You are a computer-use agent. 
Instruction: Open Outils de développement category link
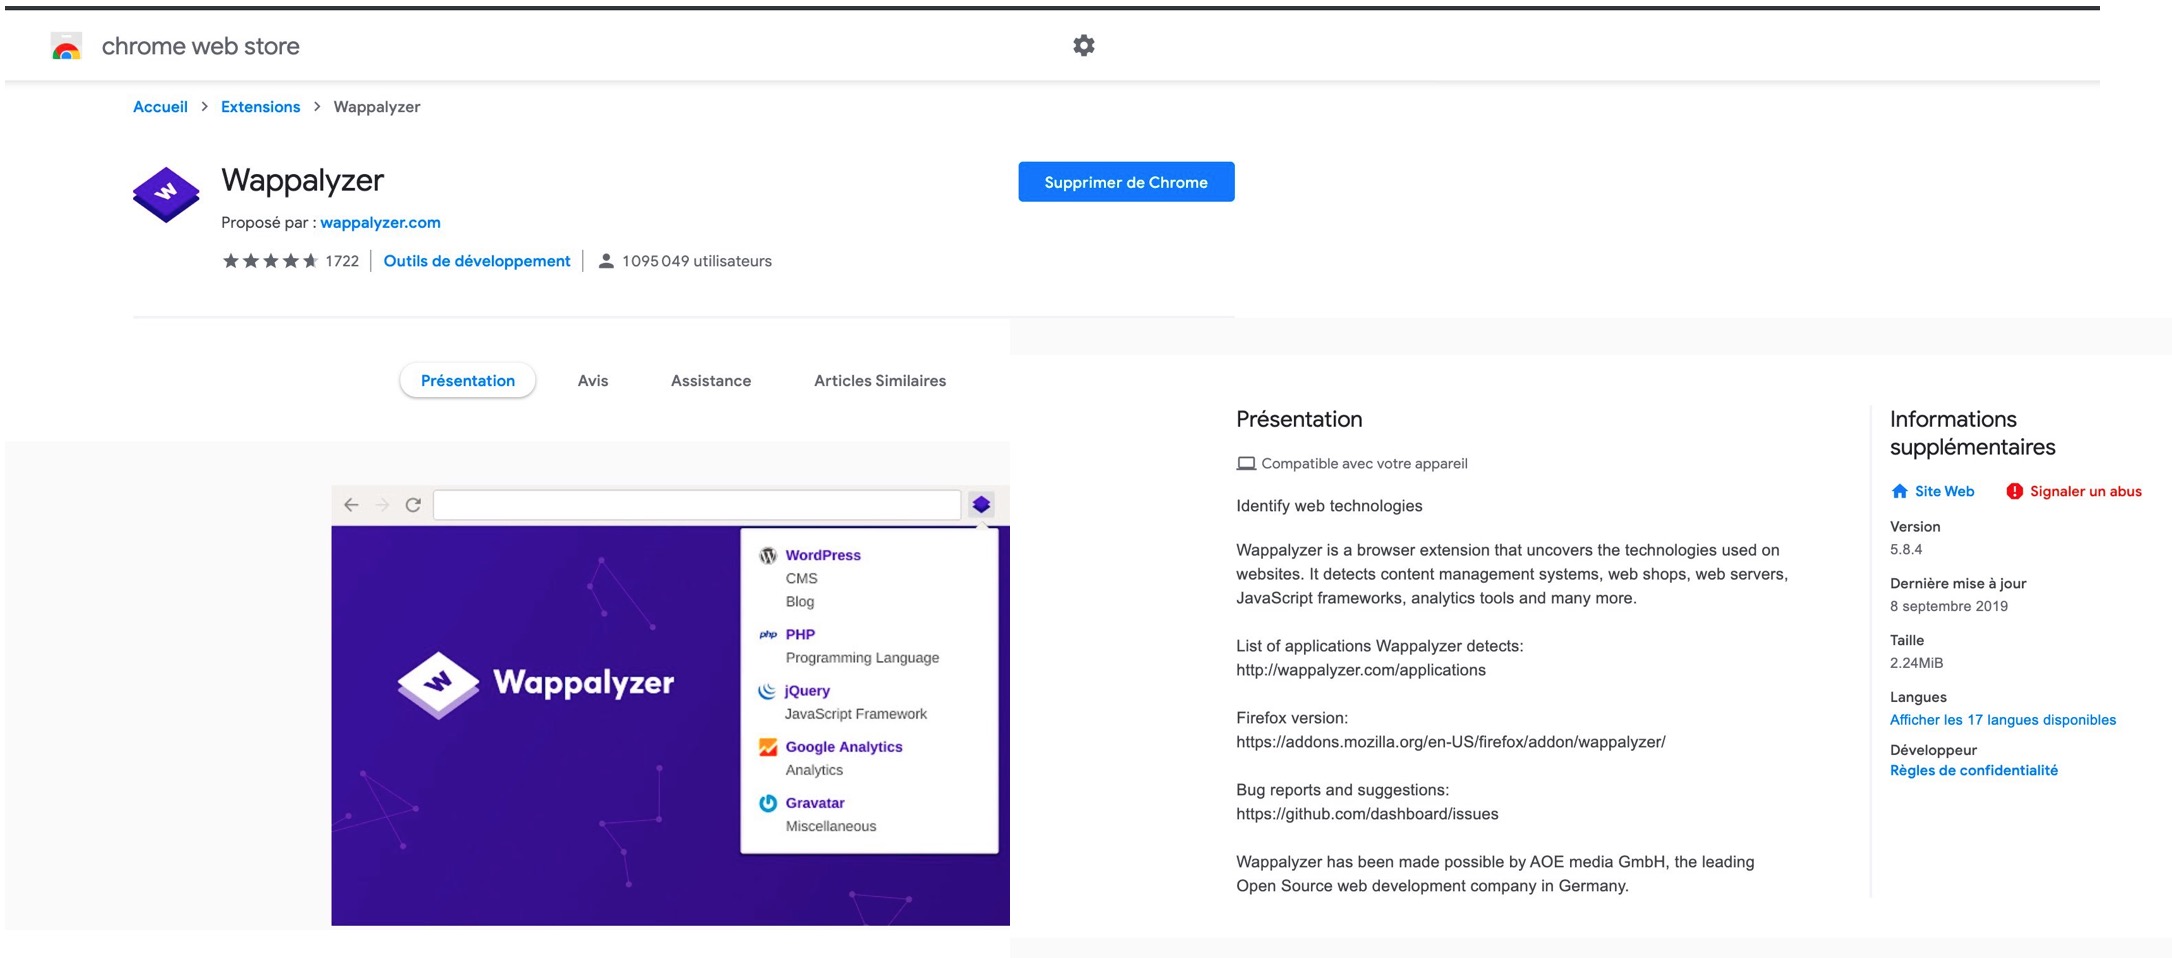(x=476, y=261)
